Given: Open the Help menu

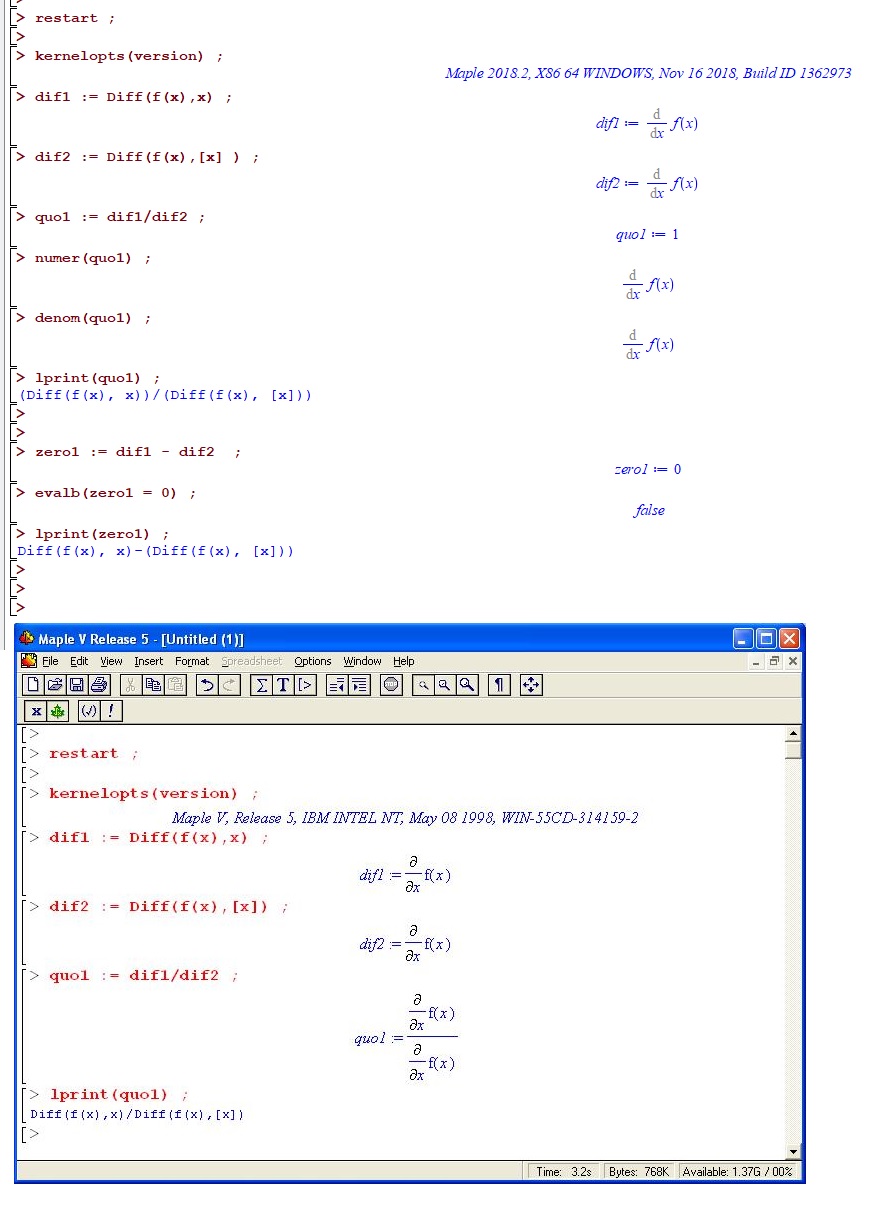Looking at the screenshot, I should (x=403, y=661).
